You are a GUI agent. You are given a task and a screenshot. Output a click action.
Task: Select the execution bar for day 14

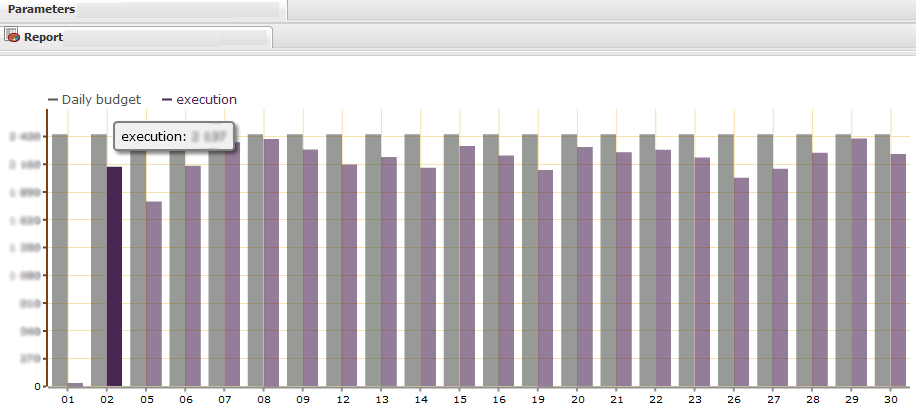click(428, 277)
